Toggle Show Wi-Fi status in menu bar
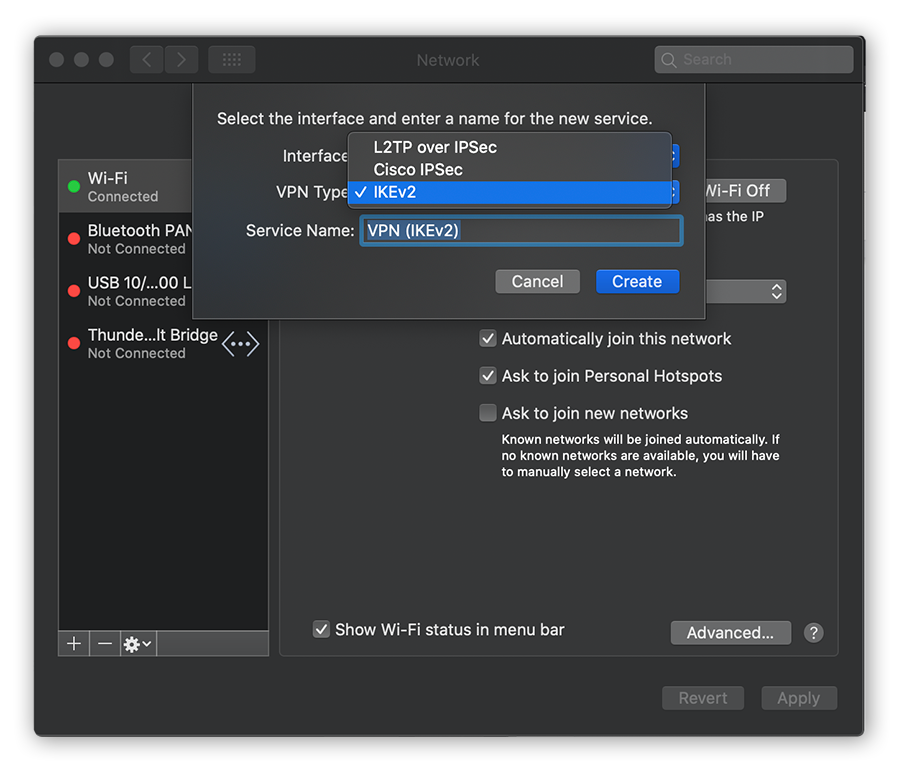The width and height of the screenshot is (900, 771). [x=321, y=629]
